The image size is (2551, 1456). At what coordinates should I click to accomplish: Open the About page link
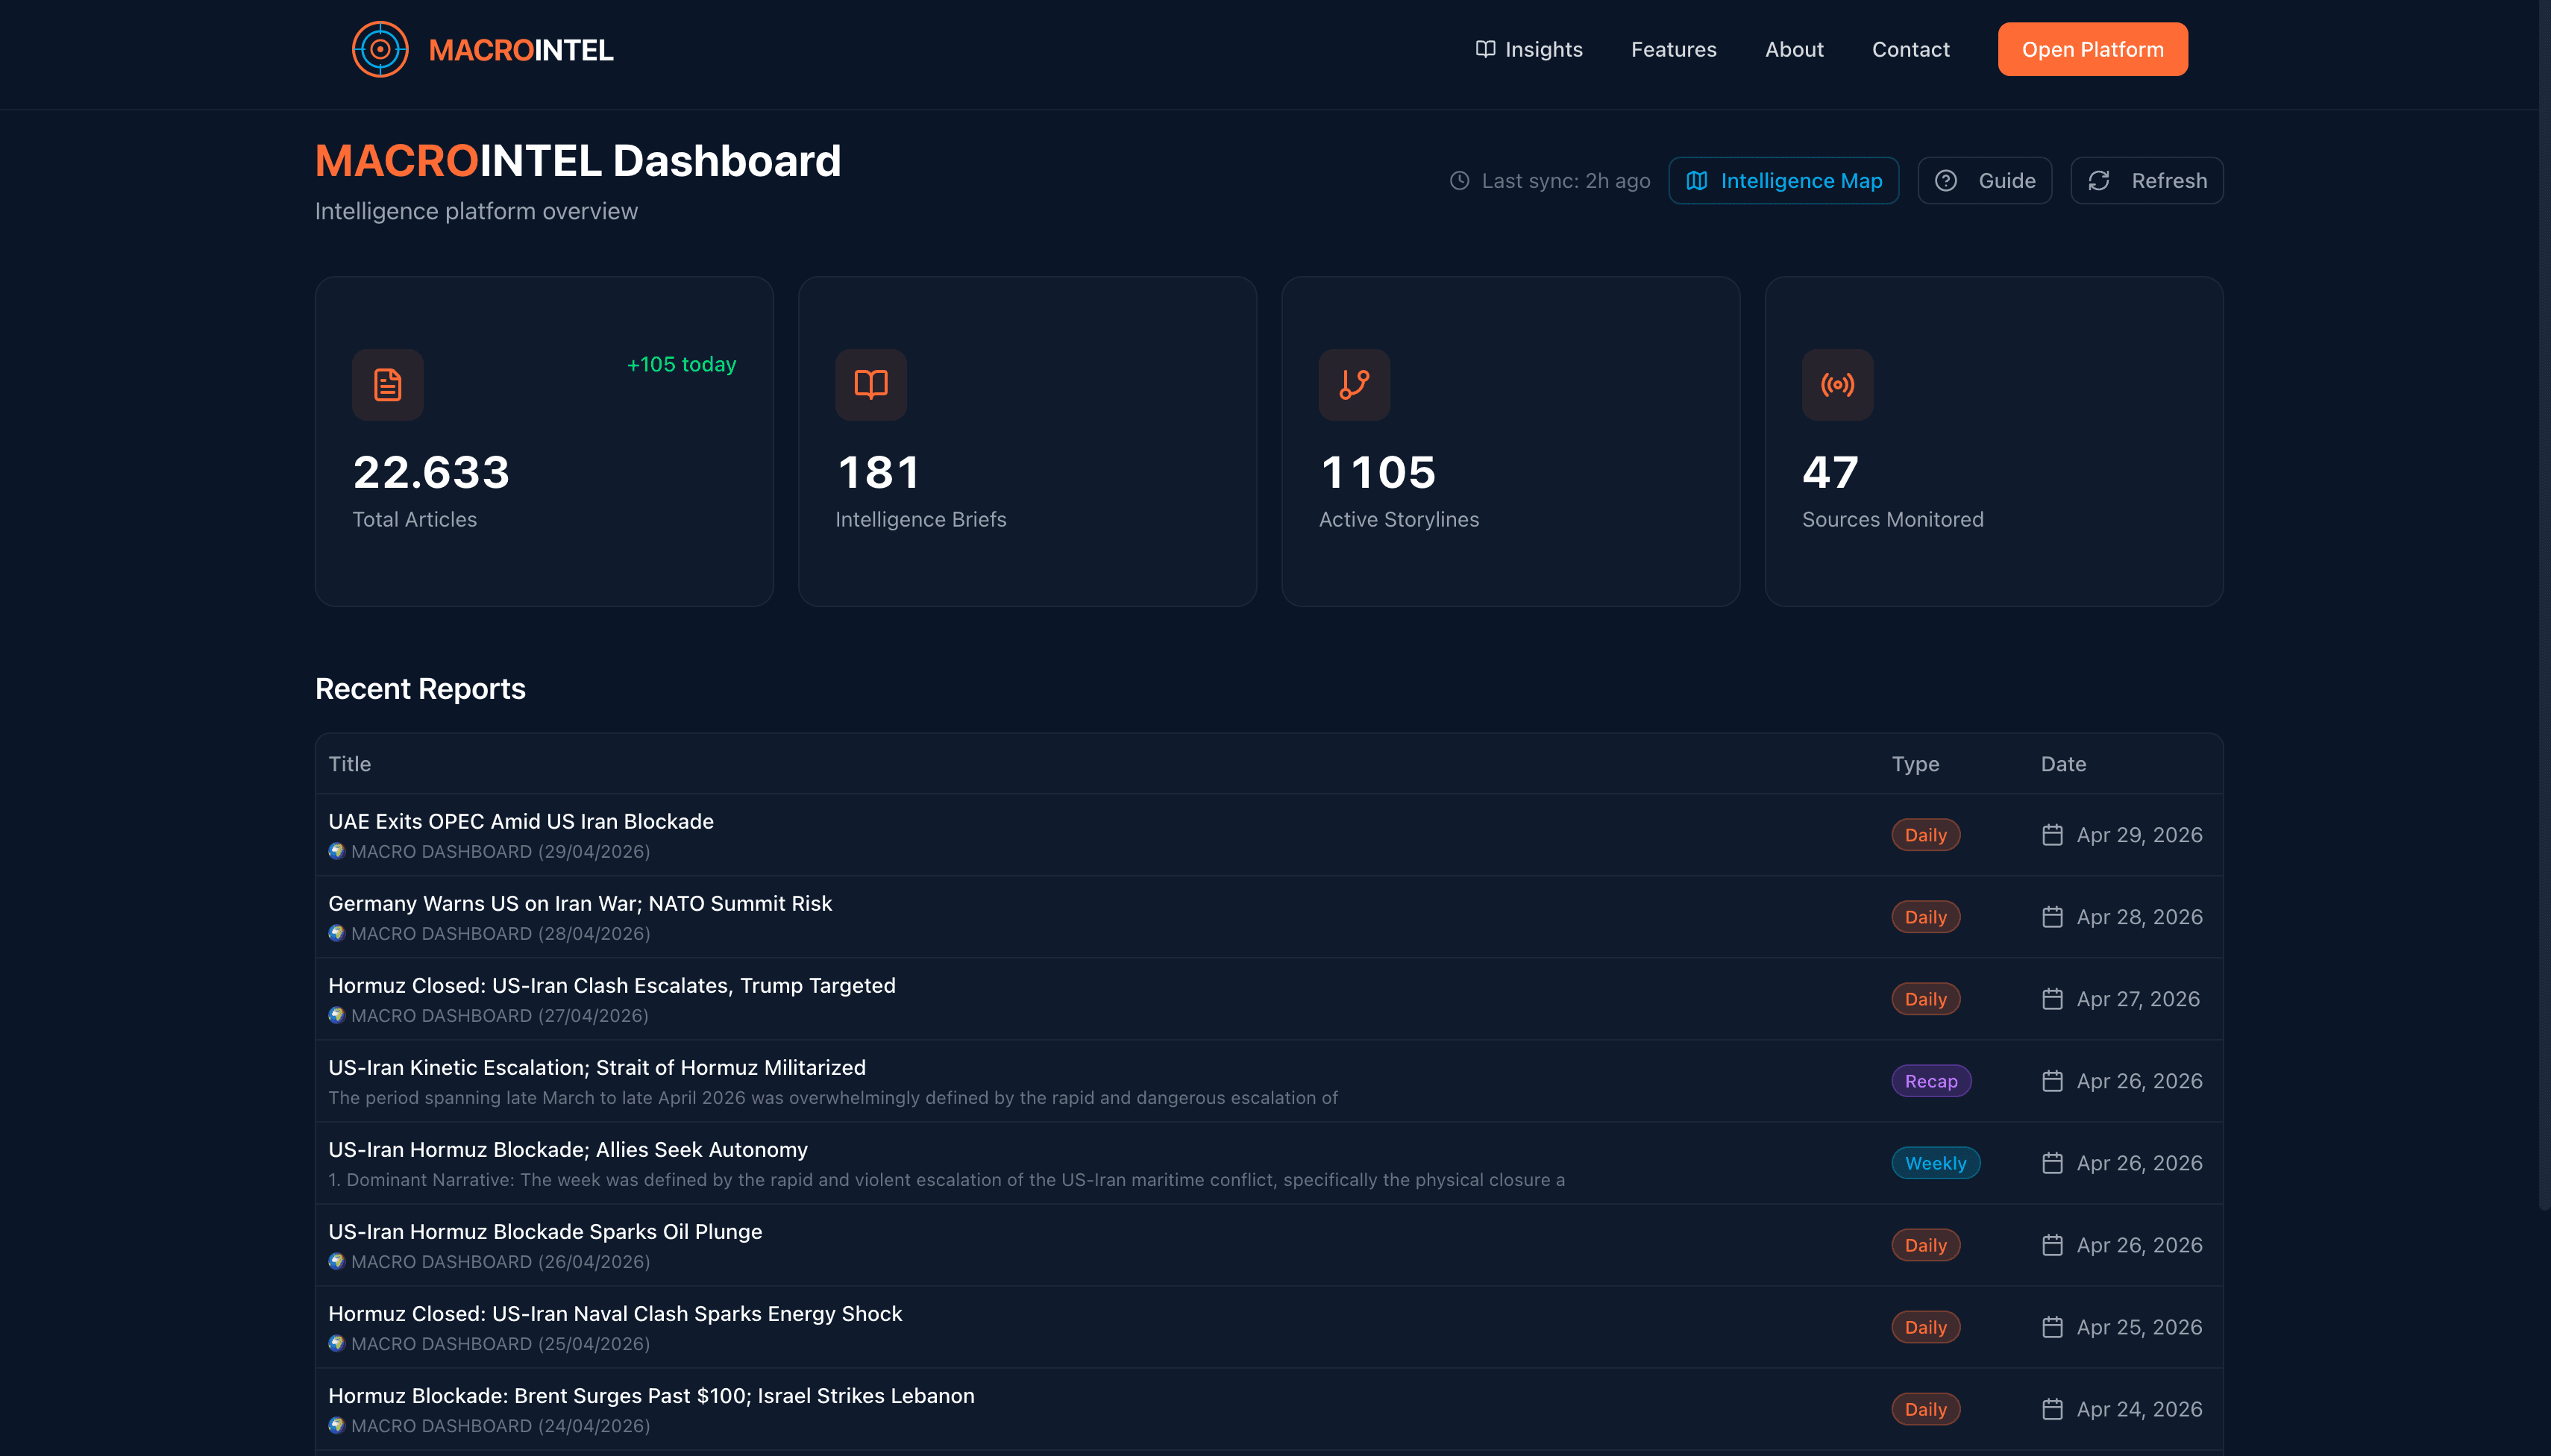1794,49
